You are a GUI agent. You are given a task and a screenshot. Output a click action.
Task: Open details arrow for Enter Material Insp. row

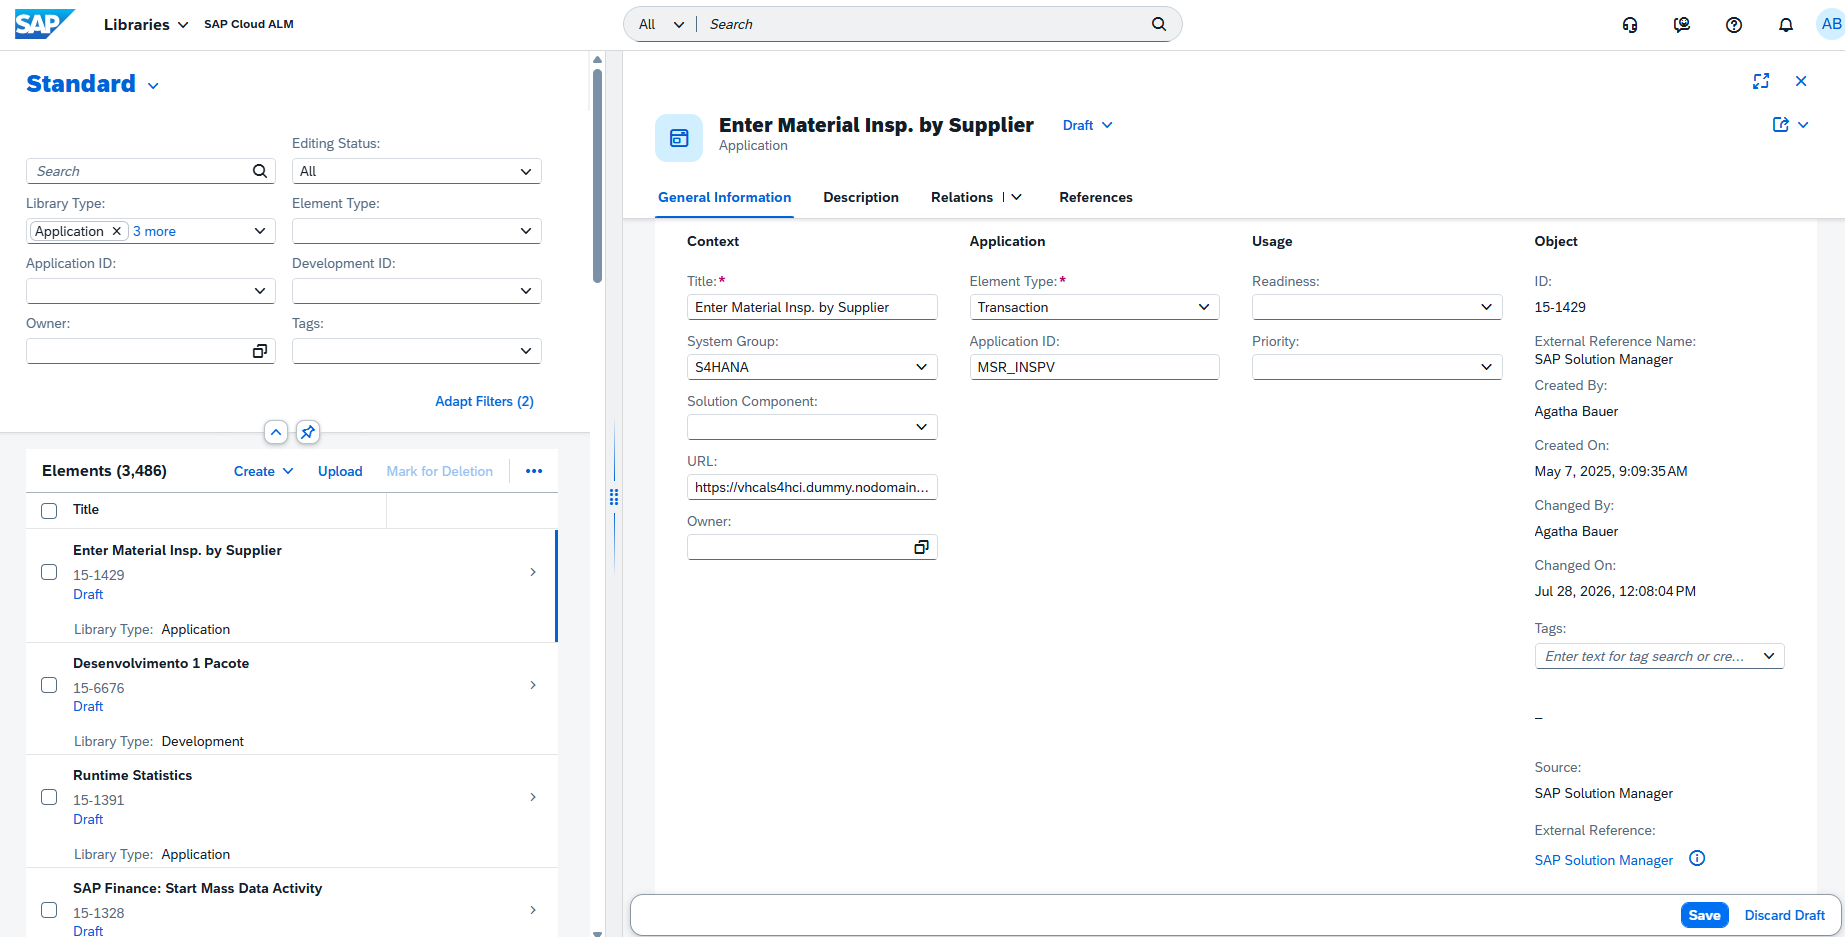click(x=533, y=572)
